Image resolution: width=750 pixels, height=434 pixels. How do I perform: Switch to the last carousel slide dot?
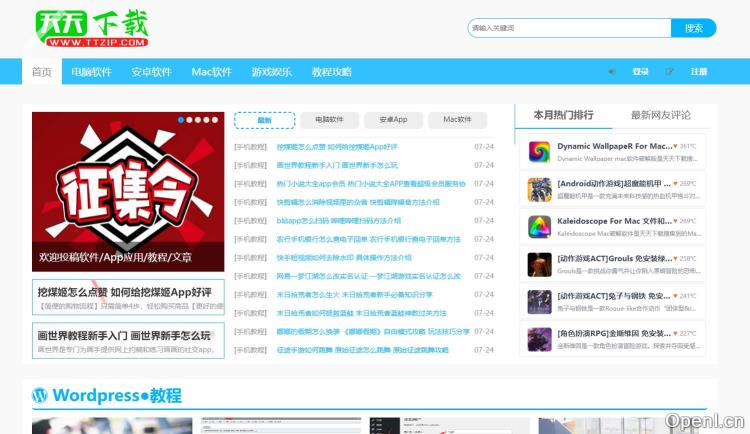pyautogui.click(x=214, y=119)
